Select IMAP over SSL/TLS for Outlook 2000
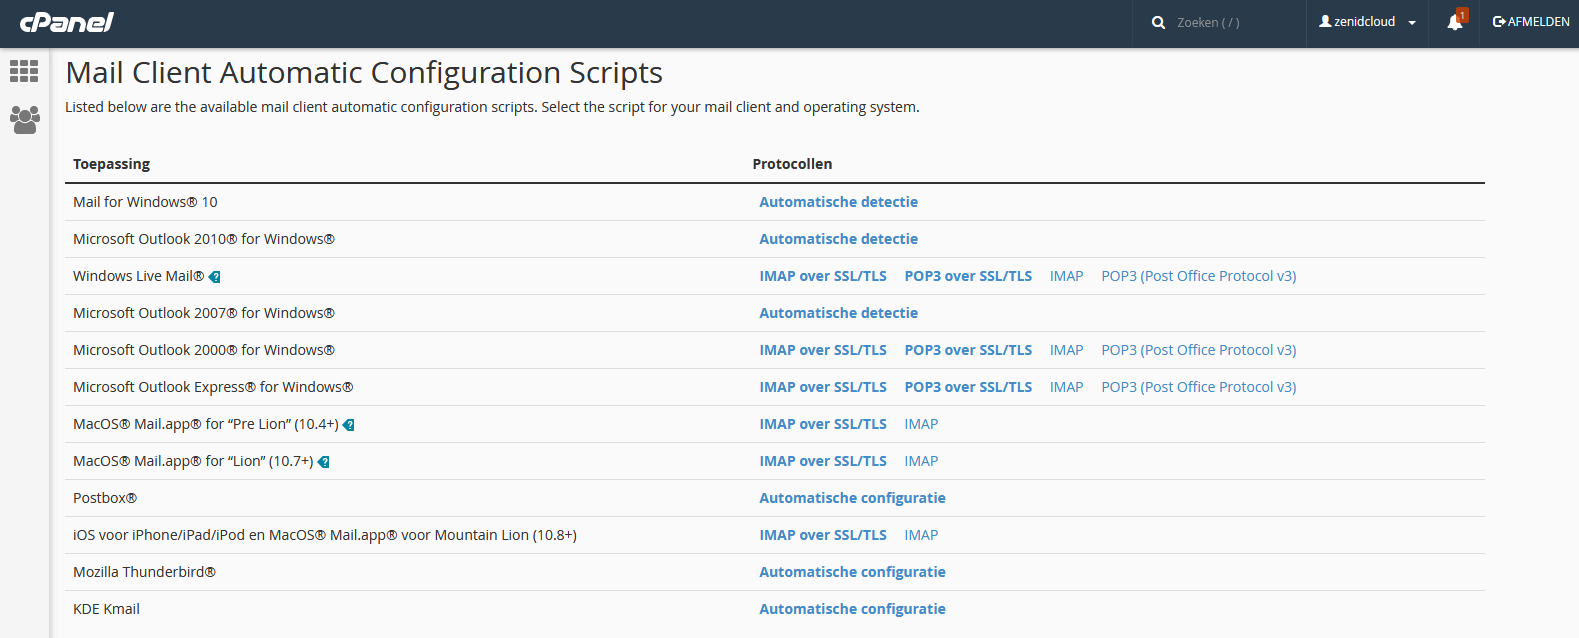The height and width of the screenshot is (638, 1579). point(823,350)
